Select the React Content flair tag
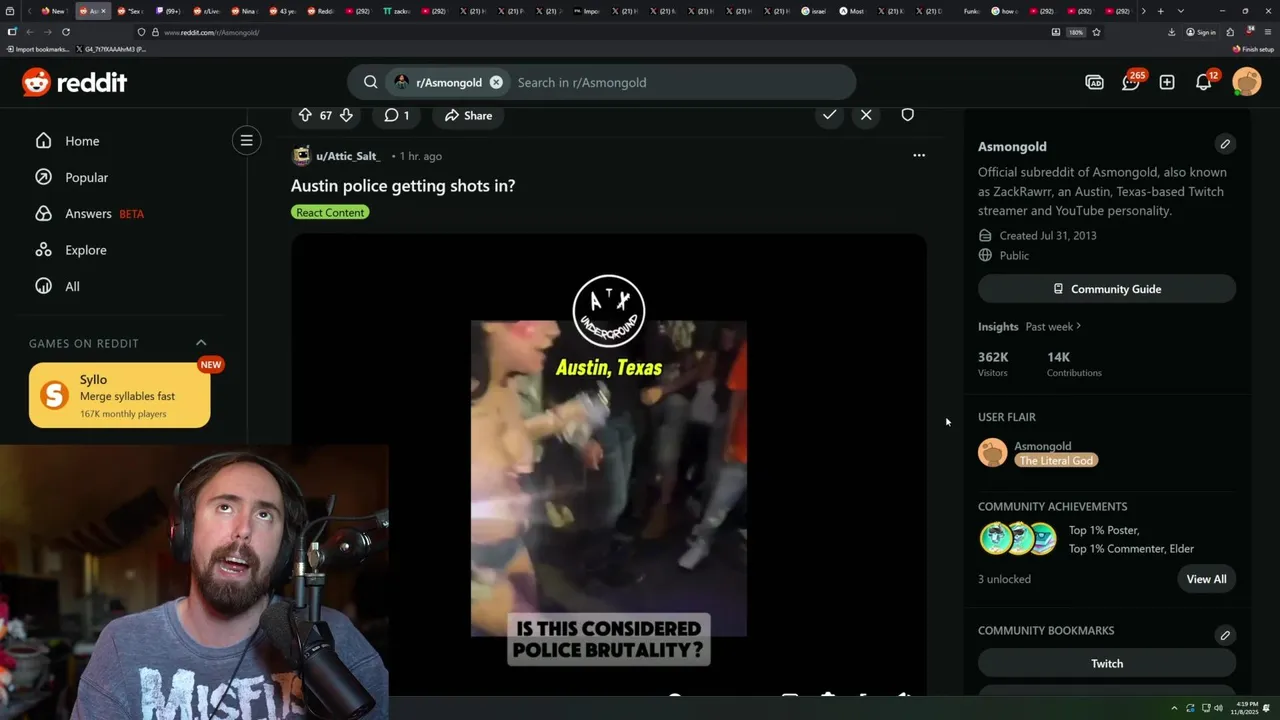 [x=330, y=212]
